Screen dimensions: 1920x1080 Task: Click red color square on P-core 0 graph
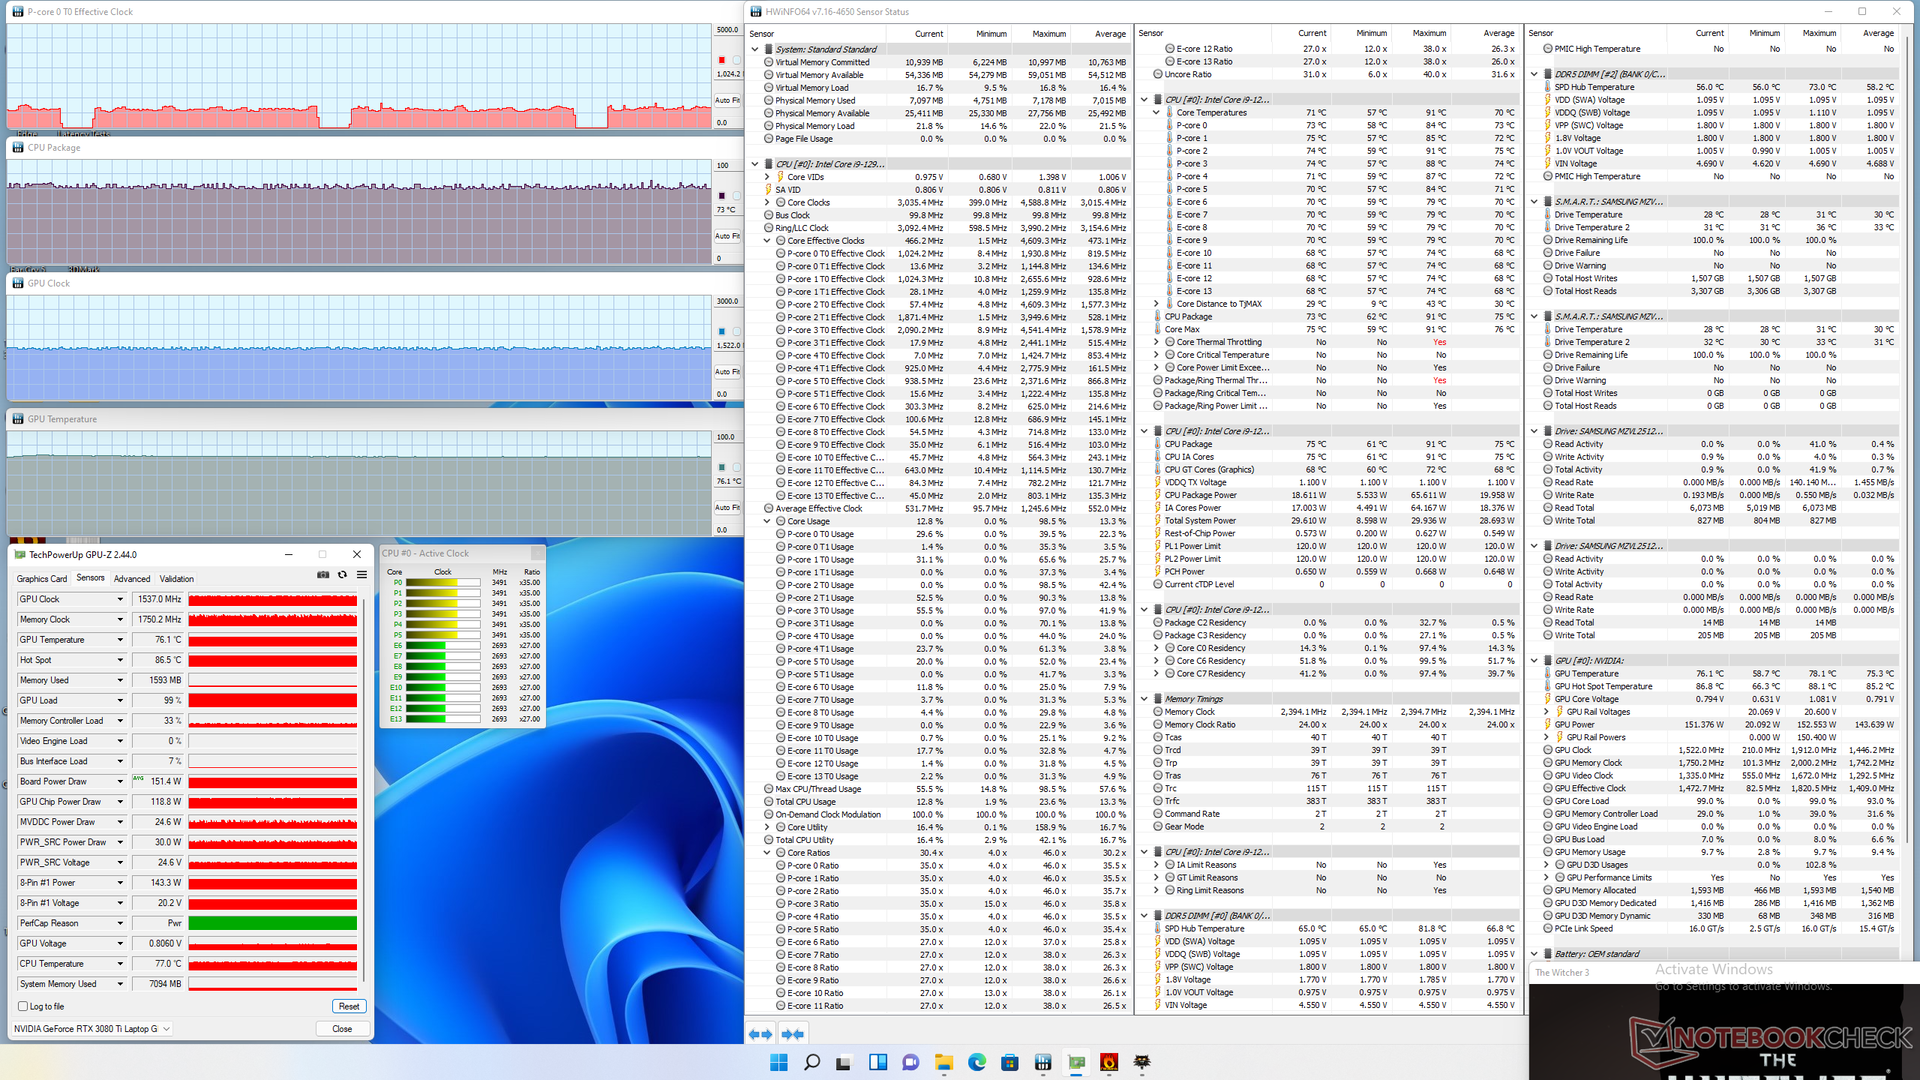(721, 60)
